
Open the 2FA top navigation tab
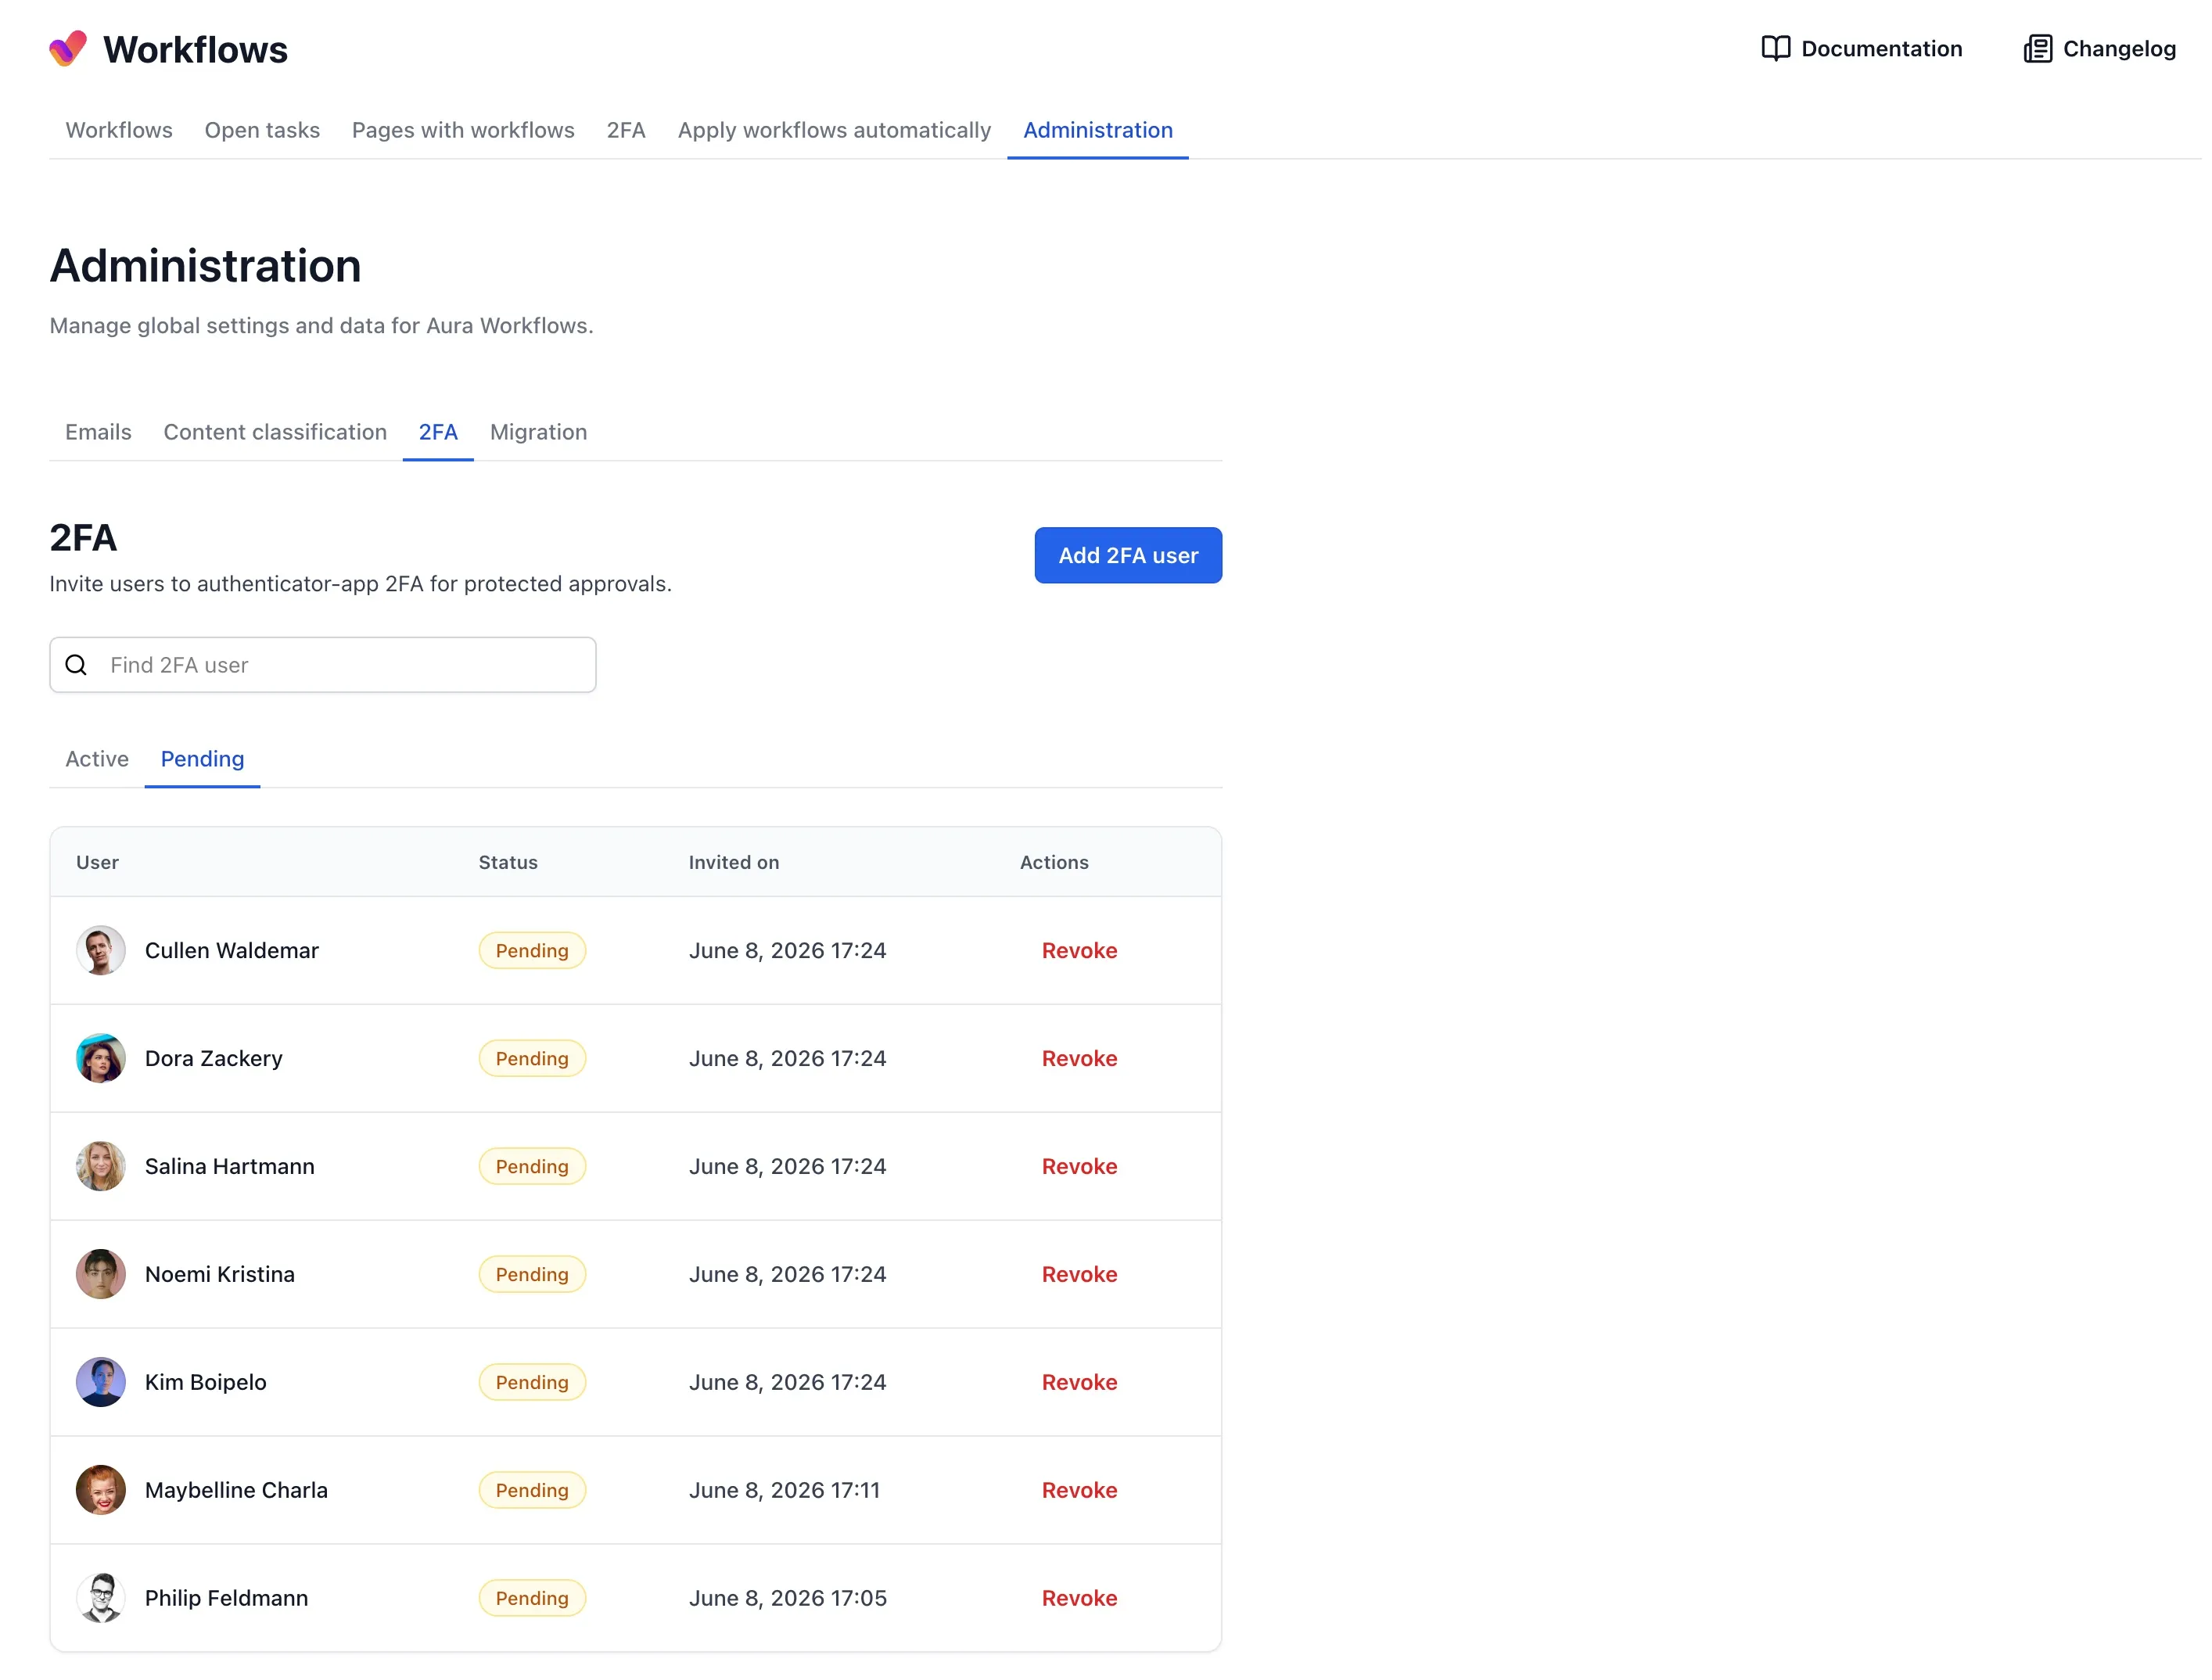coord(626,130)
